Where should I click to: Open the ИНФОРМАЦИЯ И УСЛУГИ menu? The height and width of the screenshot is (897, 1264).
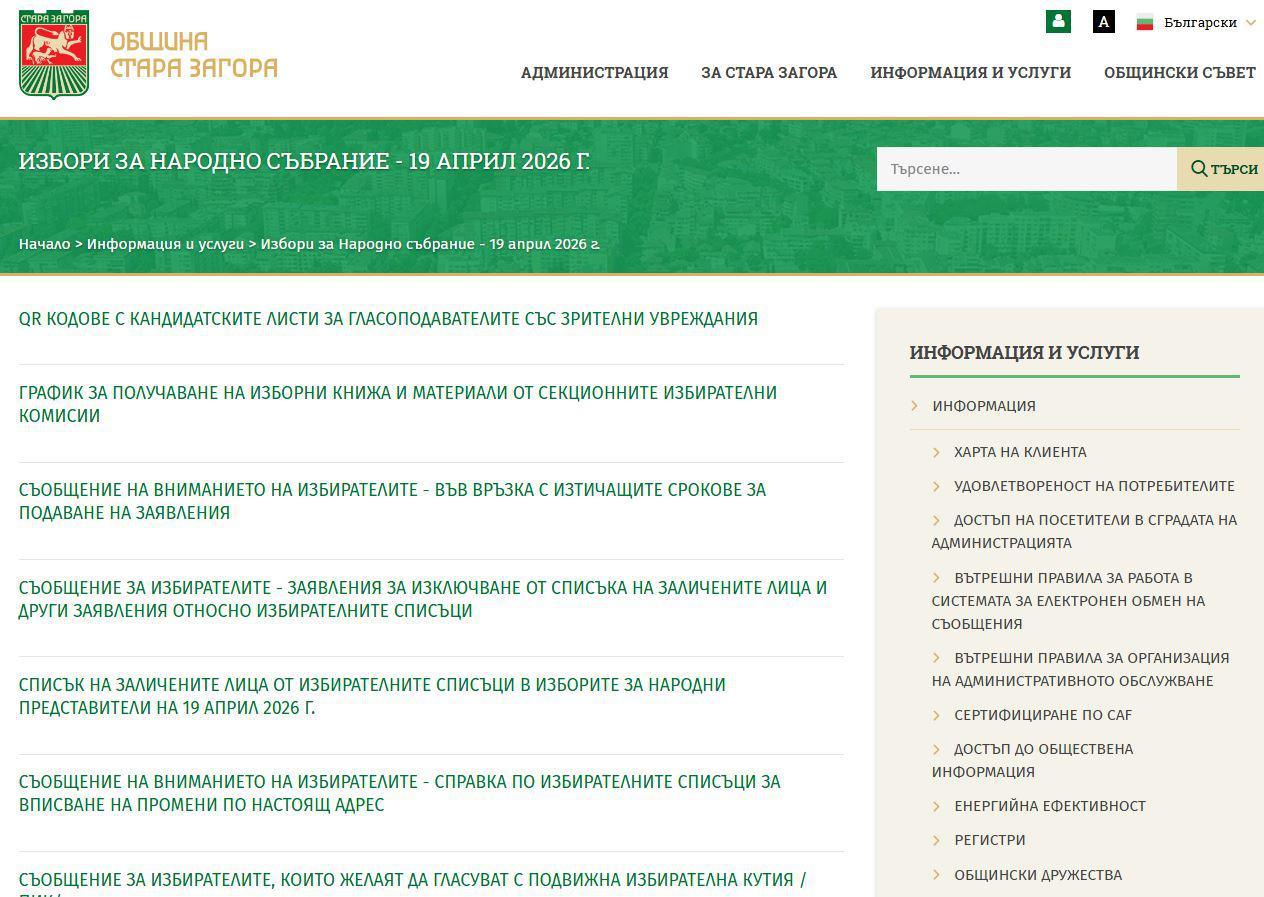click(970, 72)
